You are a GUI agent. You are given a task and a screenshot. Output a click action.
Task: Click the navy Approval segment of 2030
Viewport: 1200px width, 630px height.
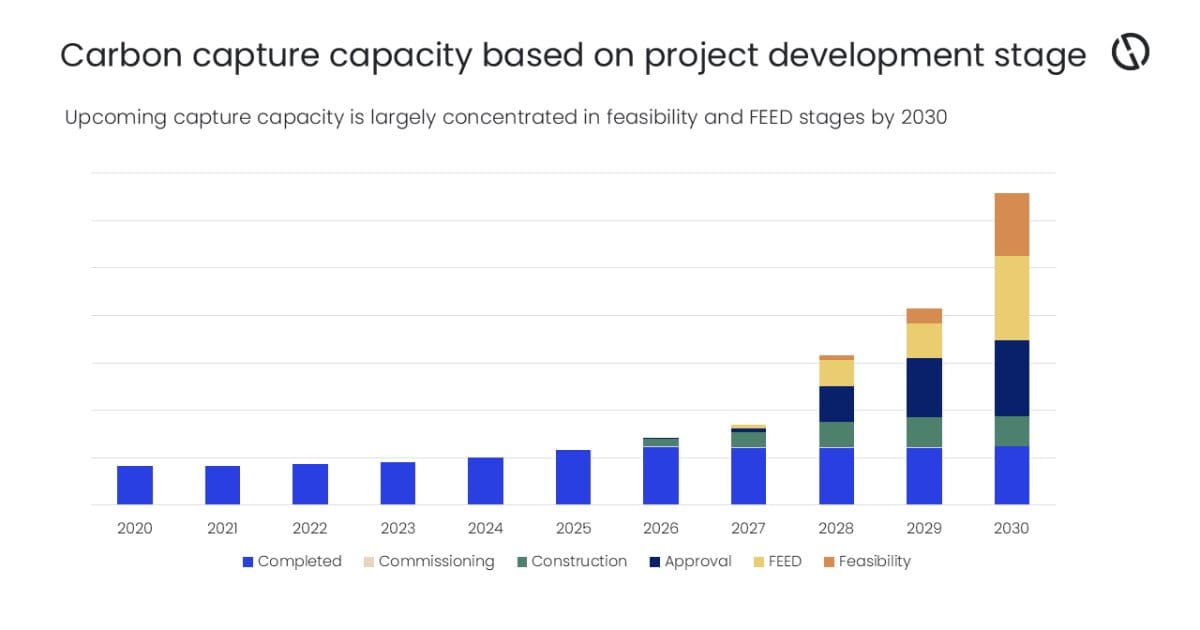[x=1011, y=378]
